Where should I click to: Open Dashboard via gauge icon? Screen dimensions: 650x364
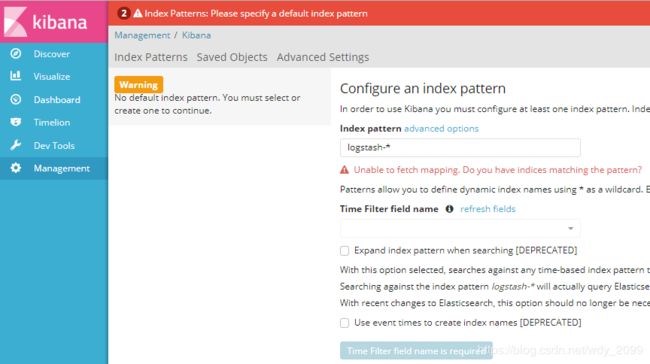[16, 99]
